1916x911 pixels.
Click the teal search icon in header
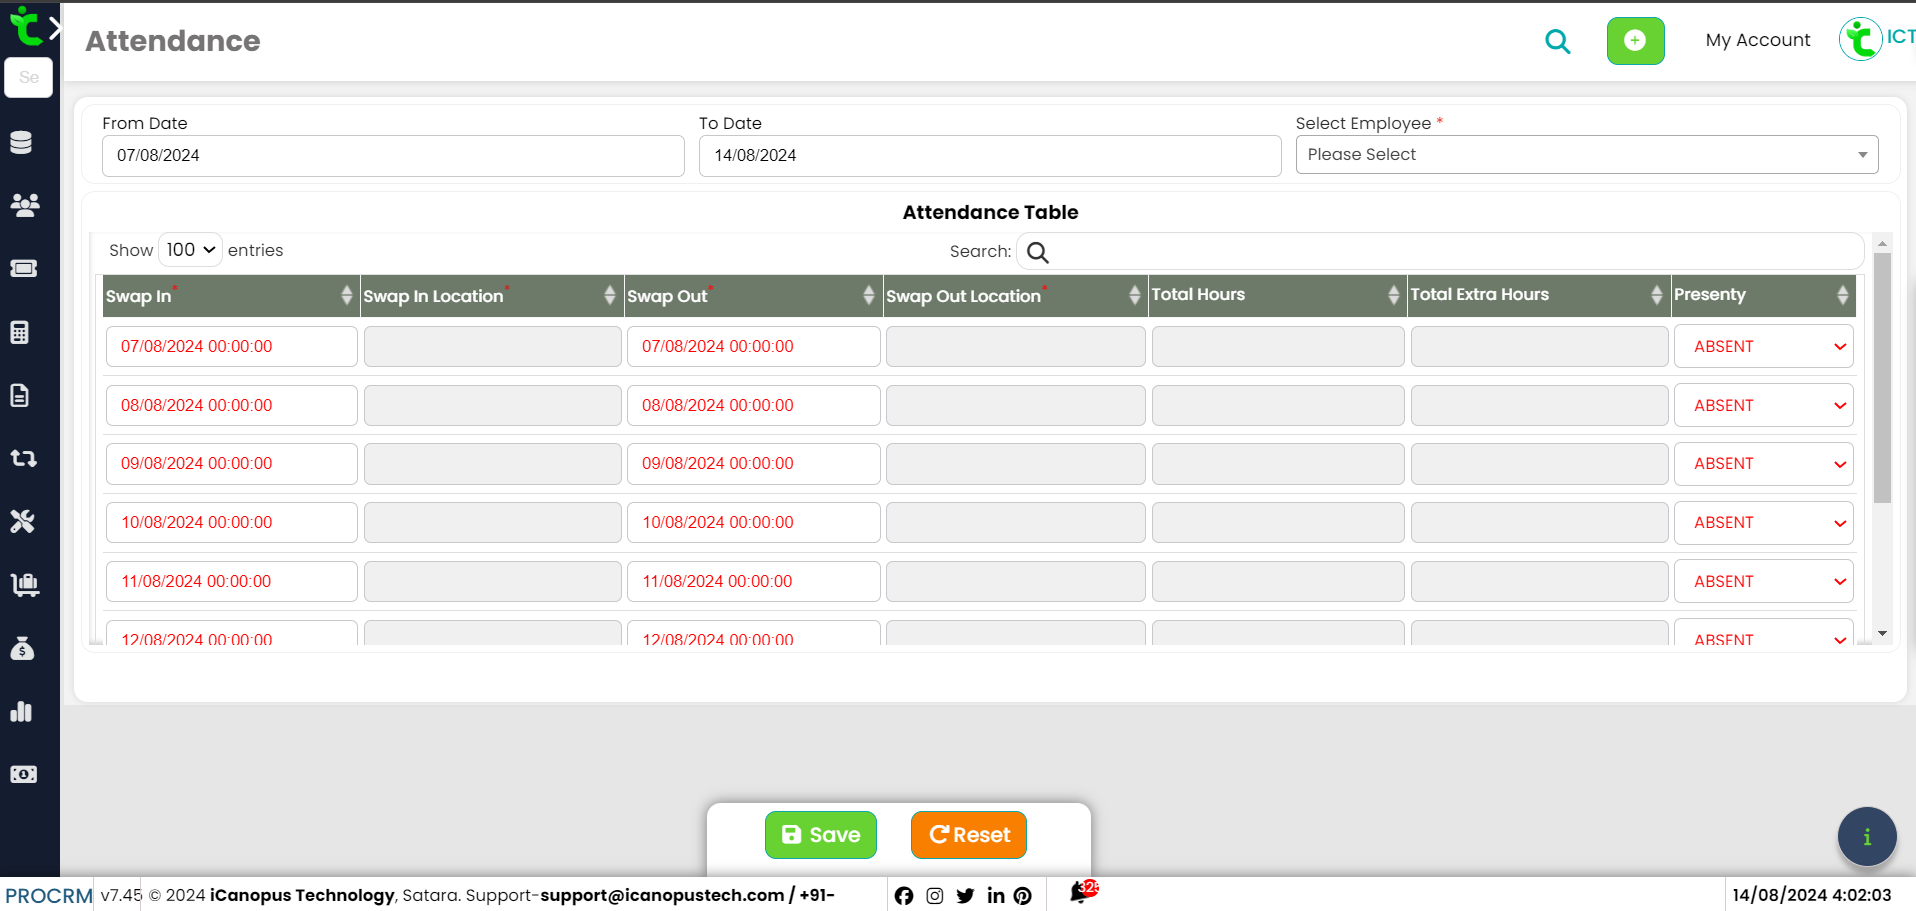click(1557, 41)
